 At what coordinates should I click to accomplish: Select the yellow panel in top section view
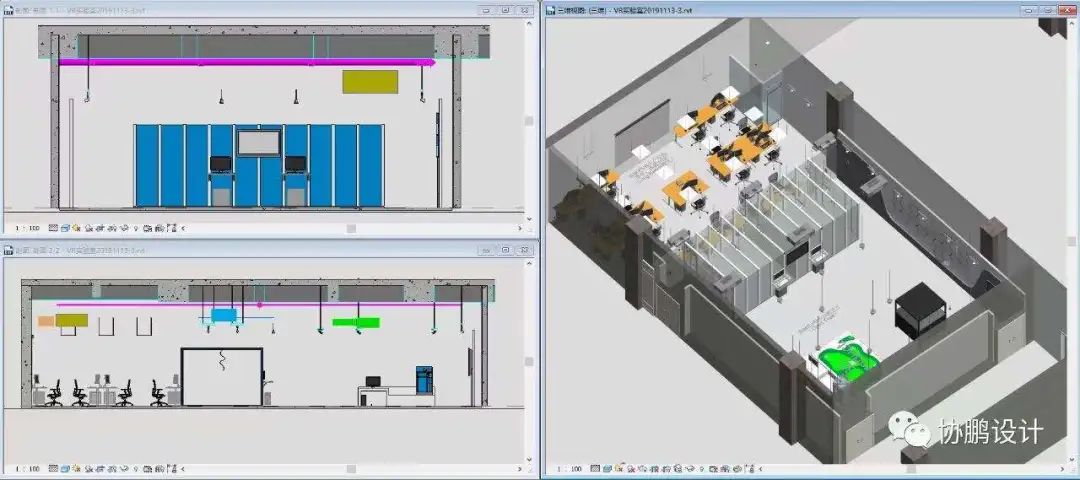click(x=369, y=82)
